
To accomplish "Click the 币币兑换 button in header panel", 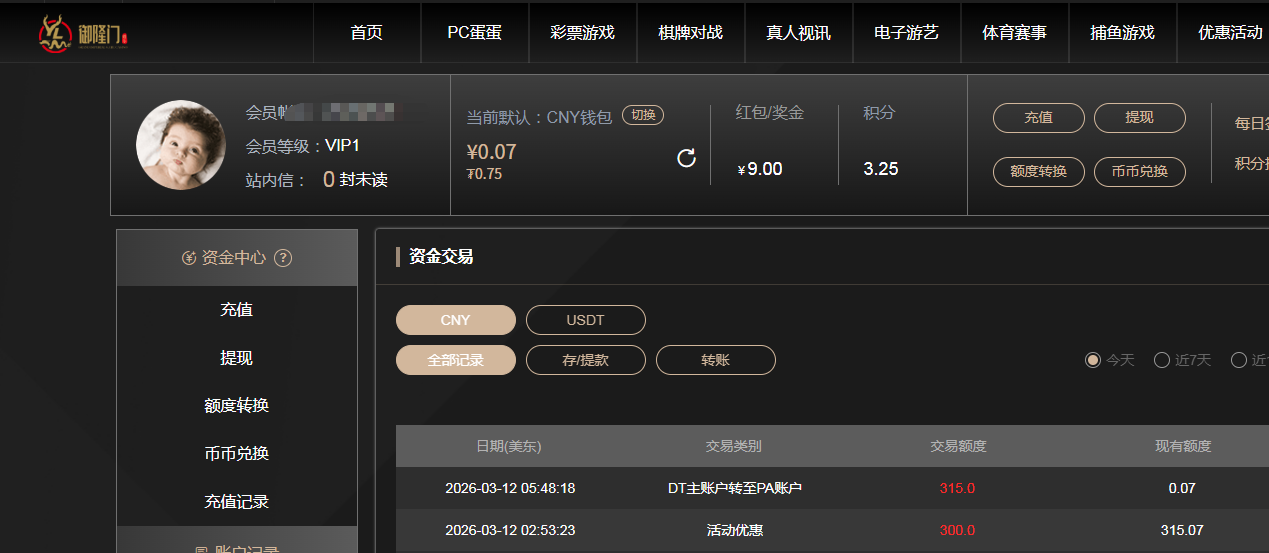I will (x=1139, y=171).
